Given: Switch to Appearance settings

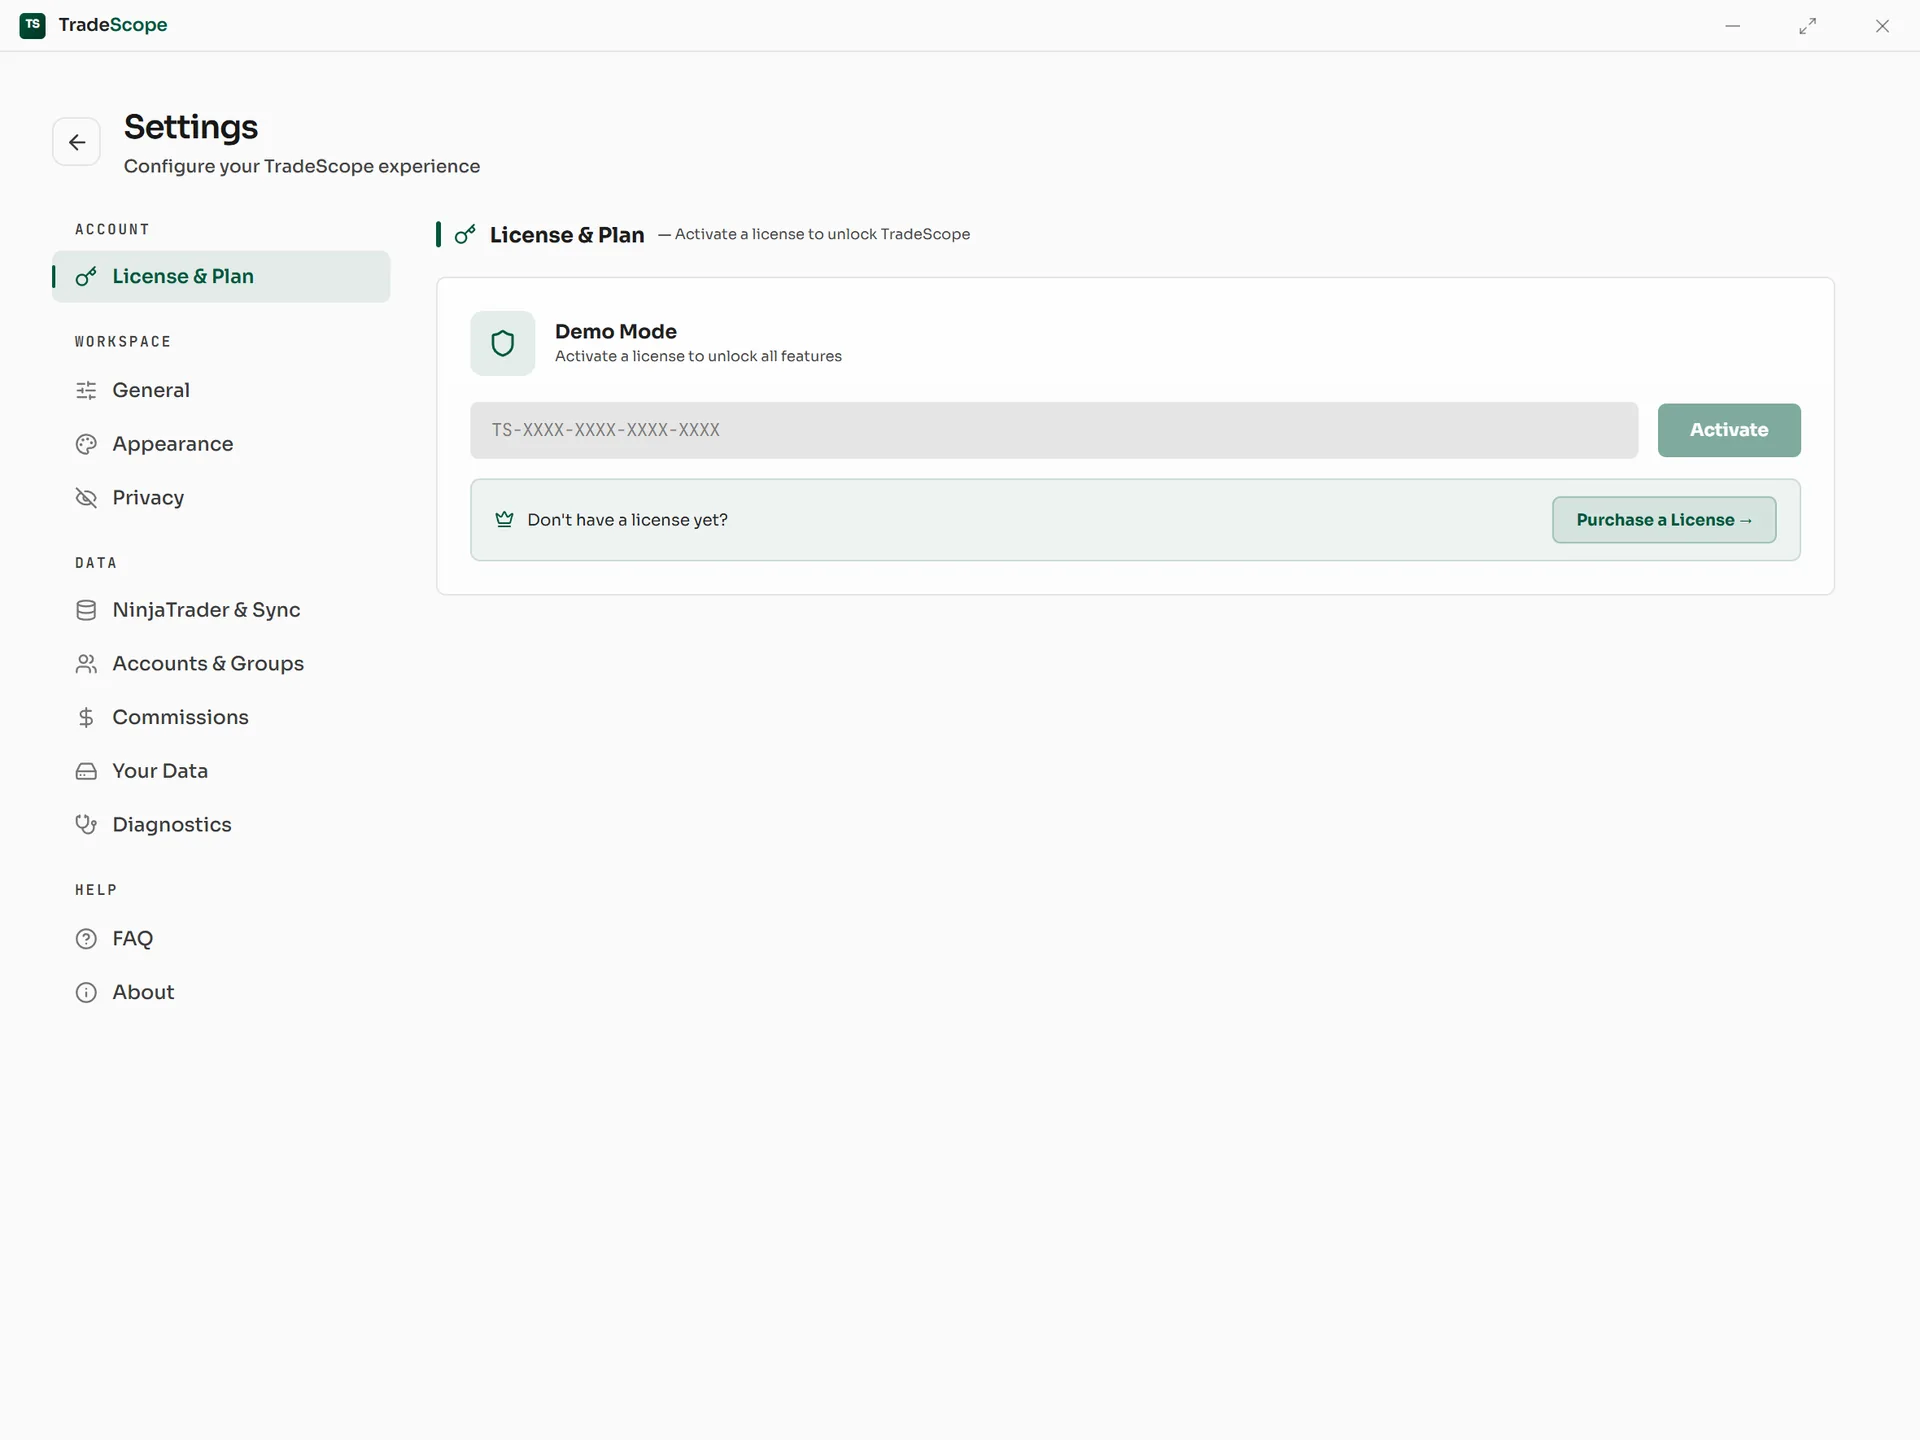Looking at the screenshot, I should pyautogui.click(x=221, y=444).
